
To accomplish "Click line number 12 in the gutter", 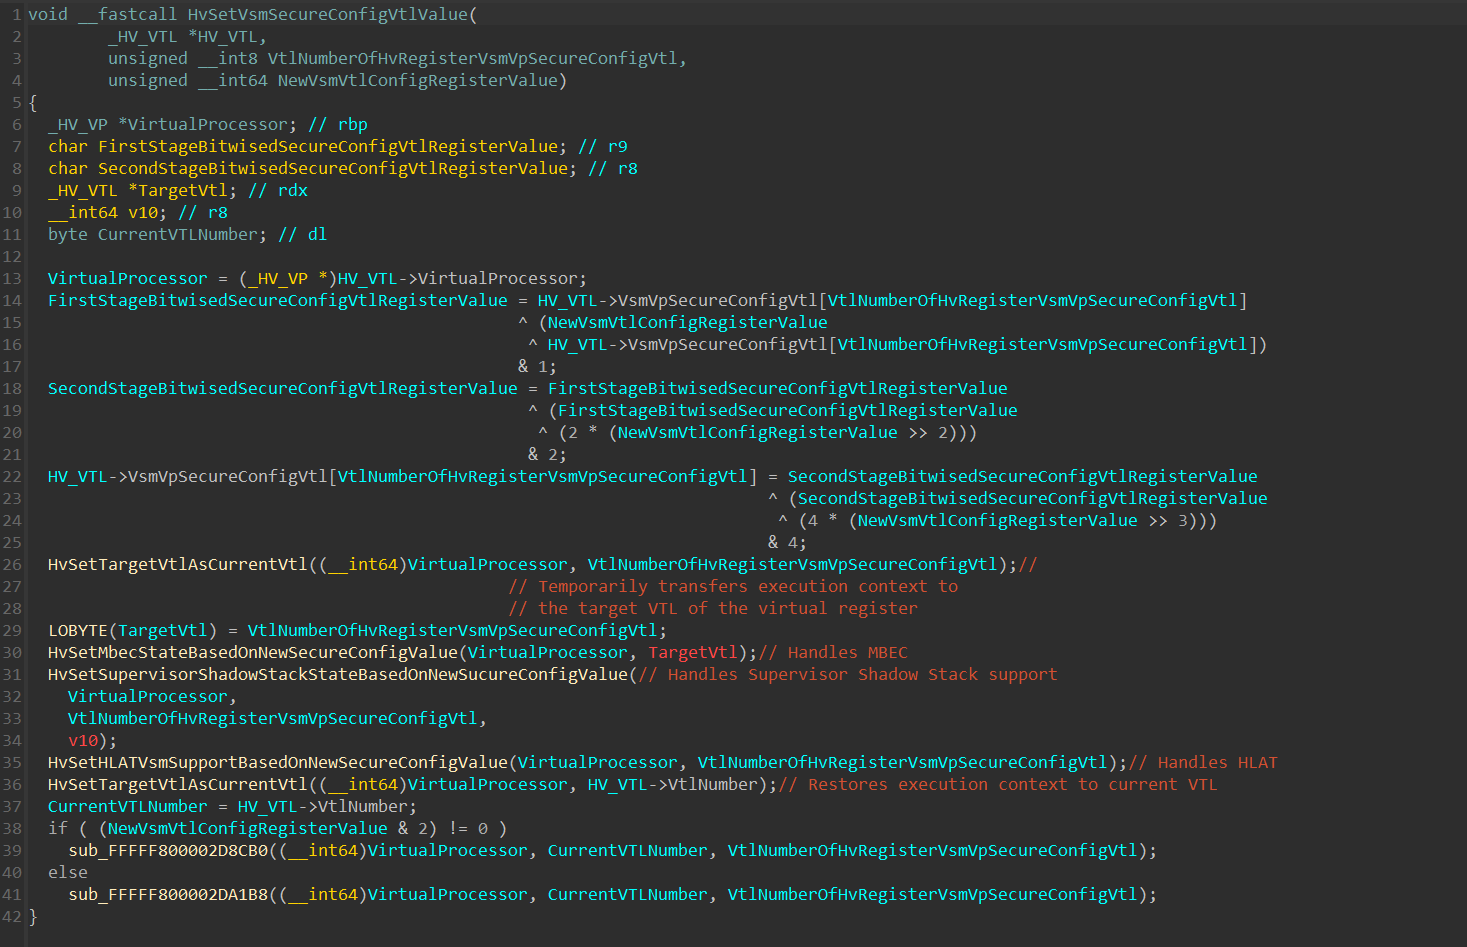I will point(12,256).
